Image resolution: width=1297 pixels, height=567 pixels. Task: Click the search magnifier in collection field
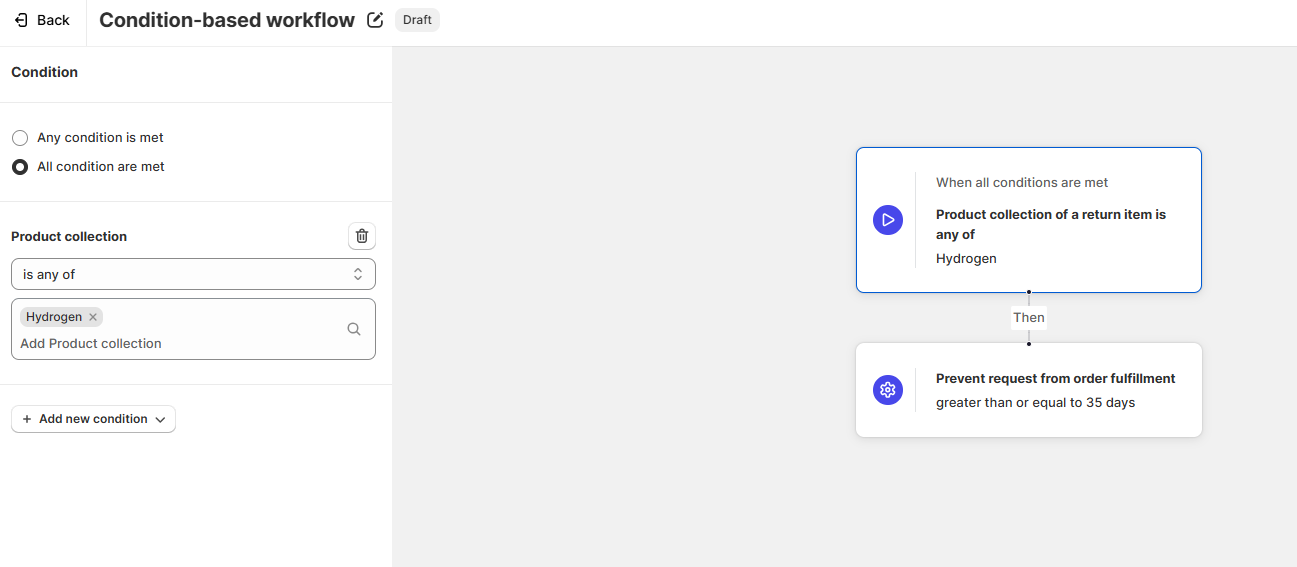354,329
